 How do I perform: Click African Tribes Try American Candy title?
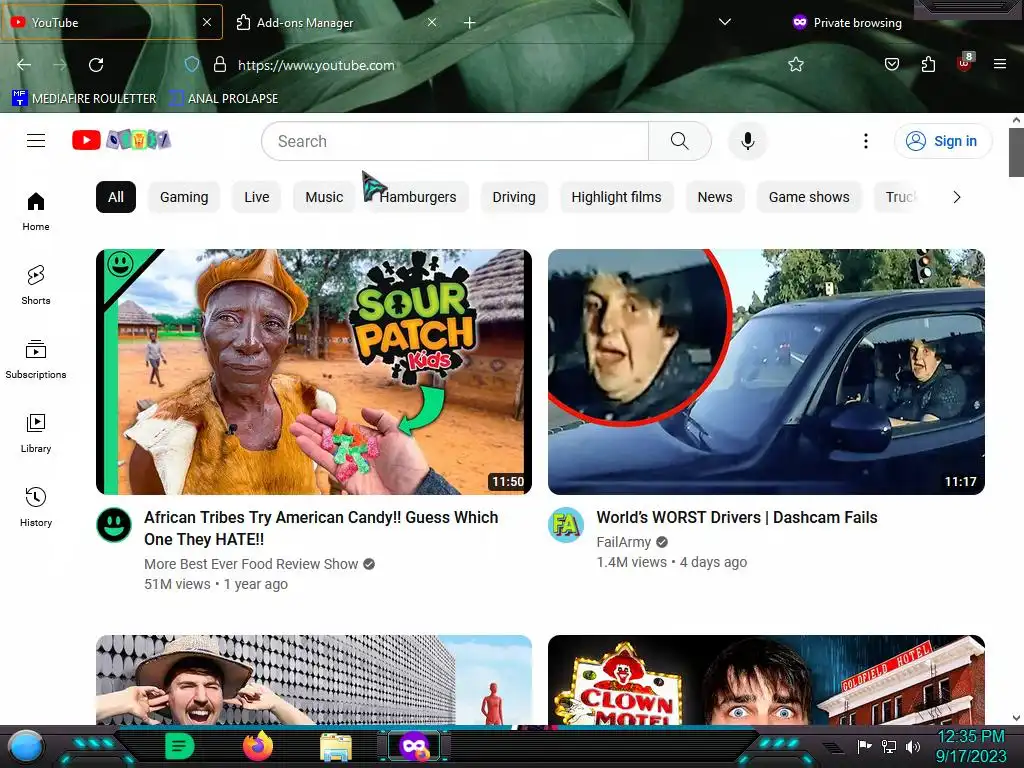[321, 528]
